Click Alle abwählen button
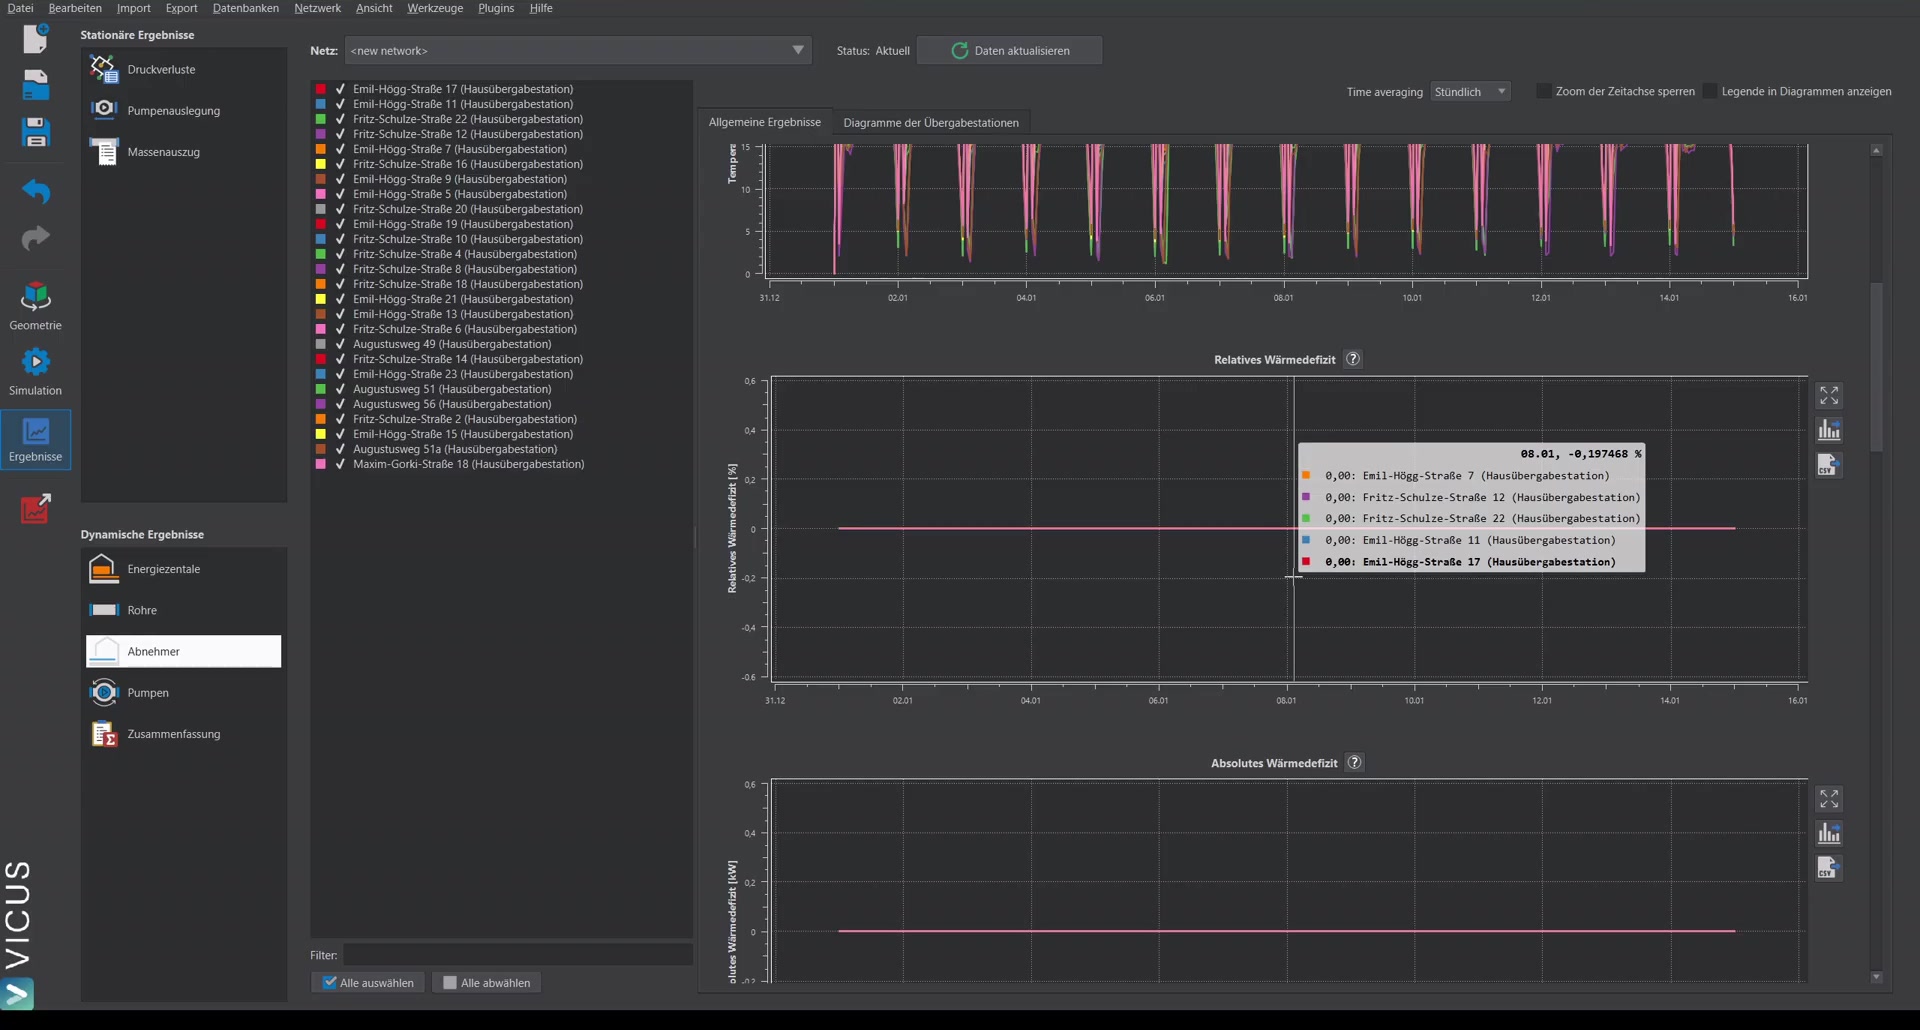Screen dimensions: 1920x1030 tap(487, 983)
